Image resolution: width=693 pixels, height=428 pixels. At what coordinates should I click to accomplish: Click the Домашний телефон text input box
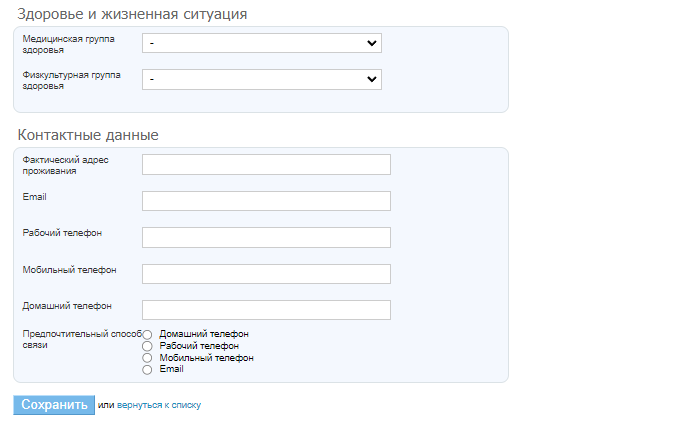(x=266, y=310)
